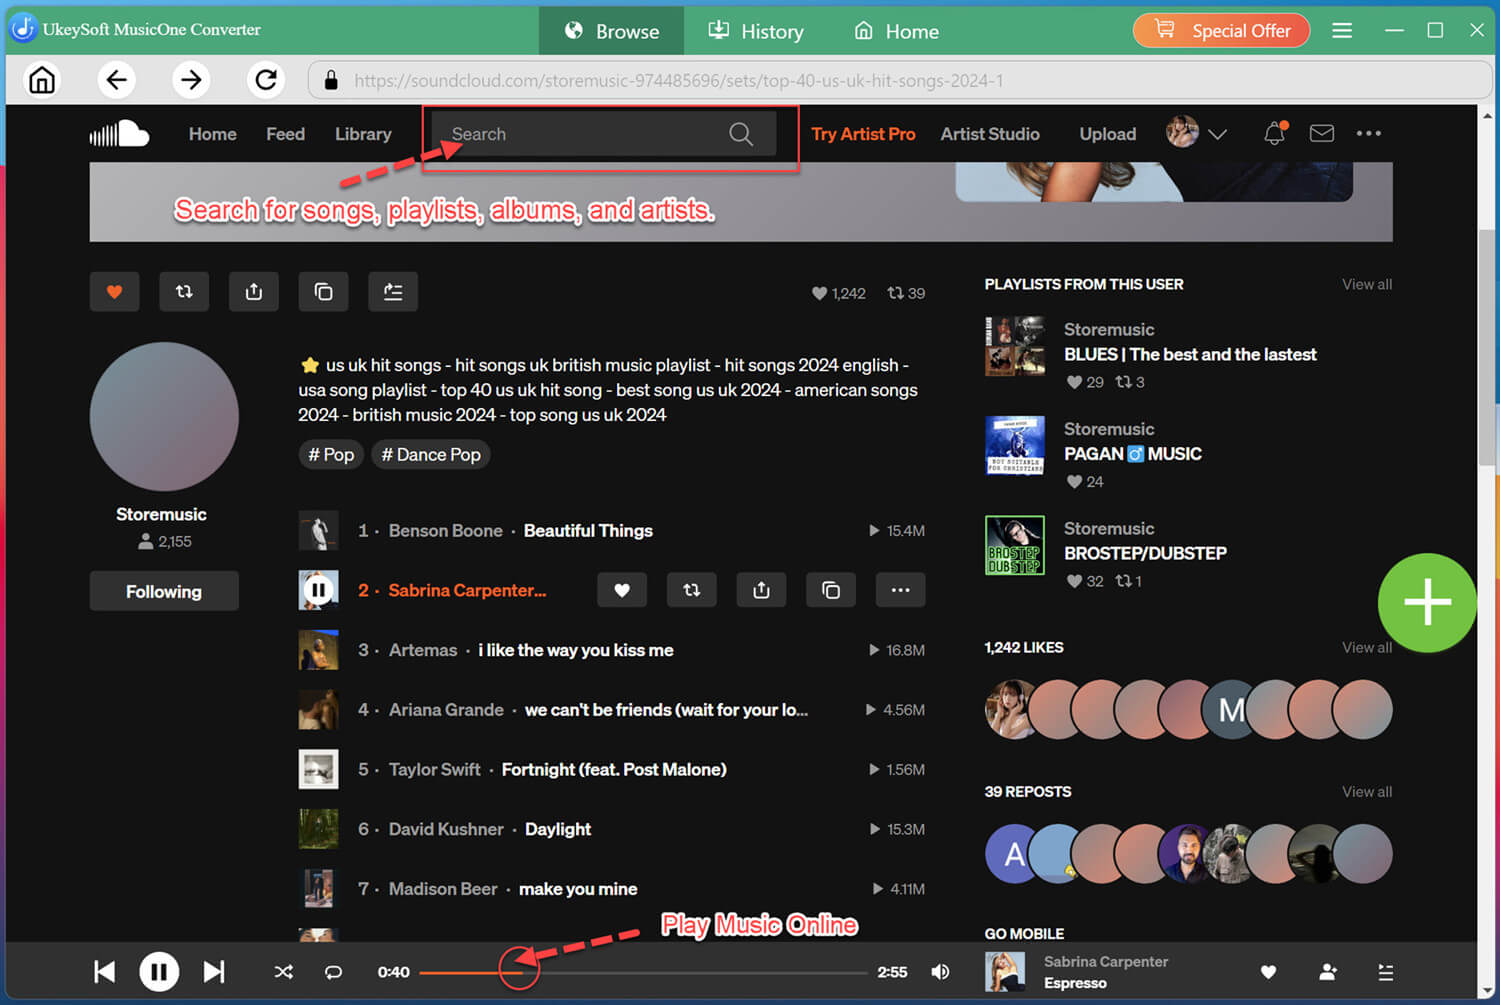
Task: Follow the artist from the player bar
Action: 1328,972
